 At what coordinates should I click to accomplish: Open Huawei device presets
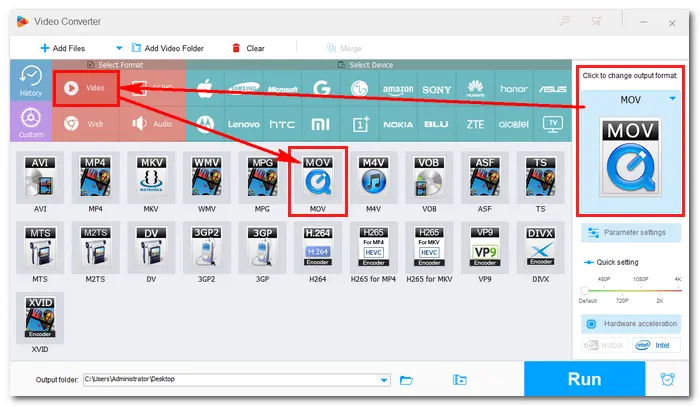tap(475, 88)
